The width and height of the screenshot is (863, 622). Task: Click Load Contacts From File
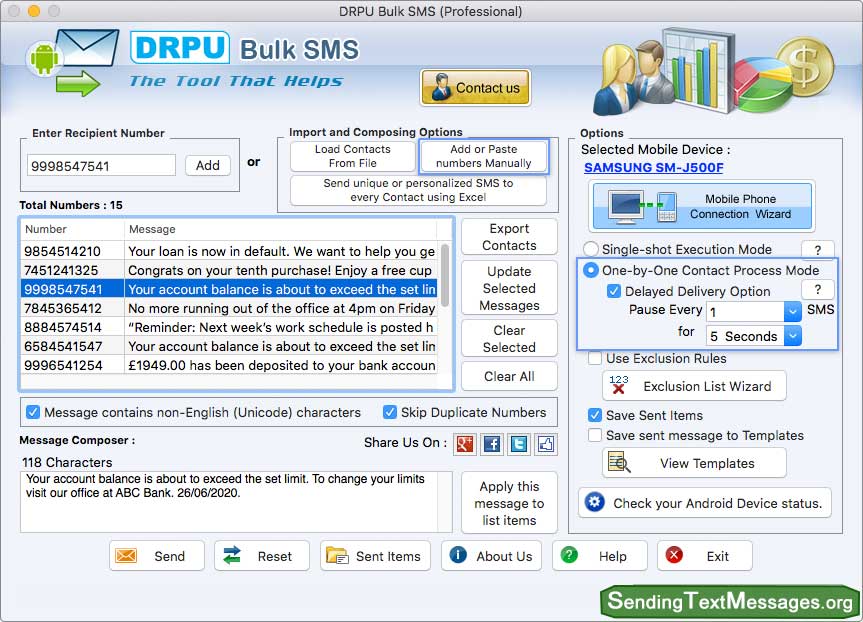353,156
